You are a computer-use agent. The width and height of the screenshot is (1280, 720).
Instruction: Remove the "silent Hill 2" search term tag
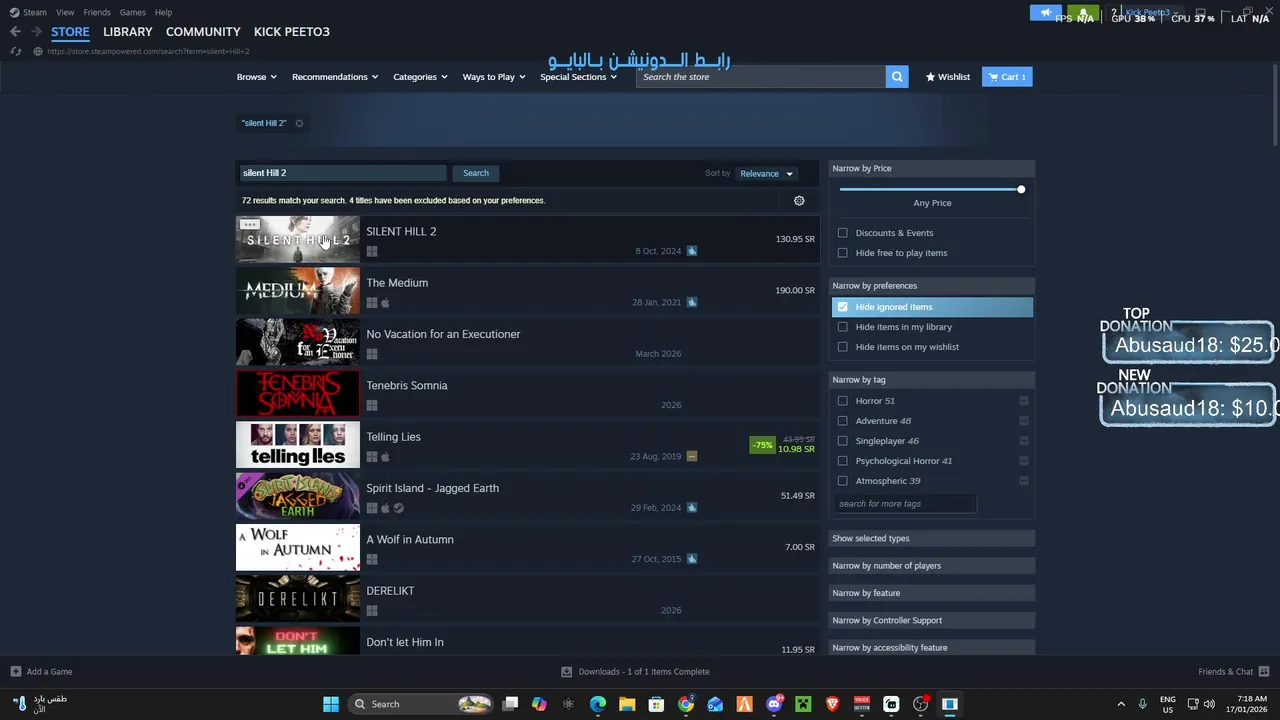299,123
